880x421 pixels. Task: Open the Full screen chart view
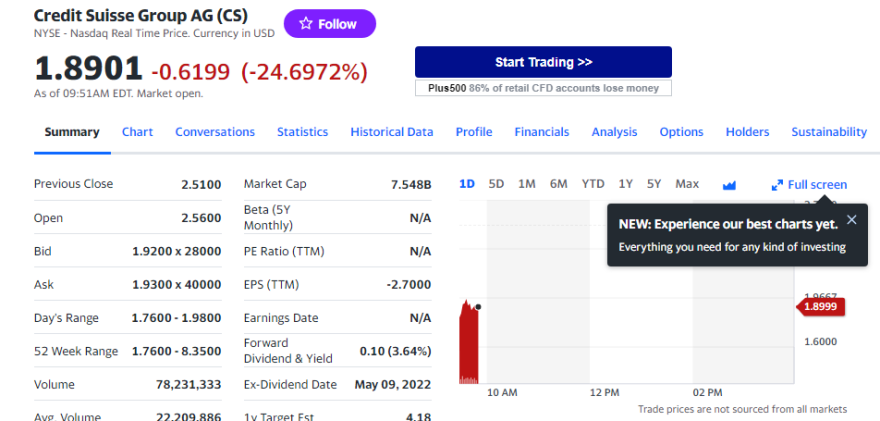pos(809,185)
